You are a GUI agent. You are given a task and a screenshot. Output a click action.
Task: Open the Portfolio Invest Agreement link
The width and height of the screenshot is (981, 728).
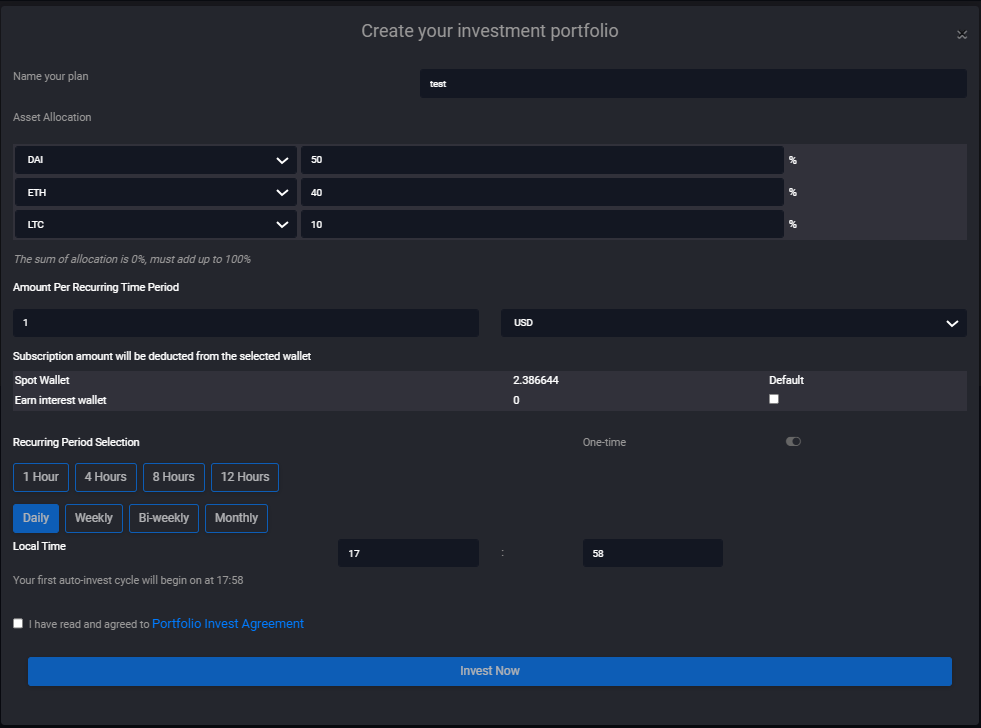click(228, 623)
